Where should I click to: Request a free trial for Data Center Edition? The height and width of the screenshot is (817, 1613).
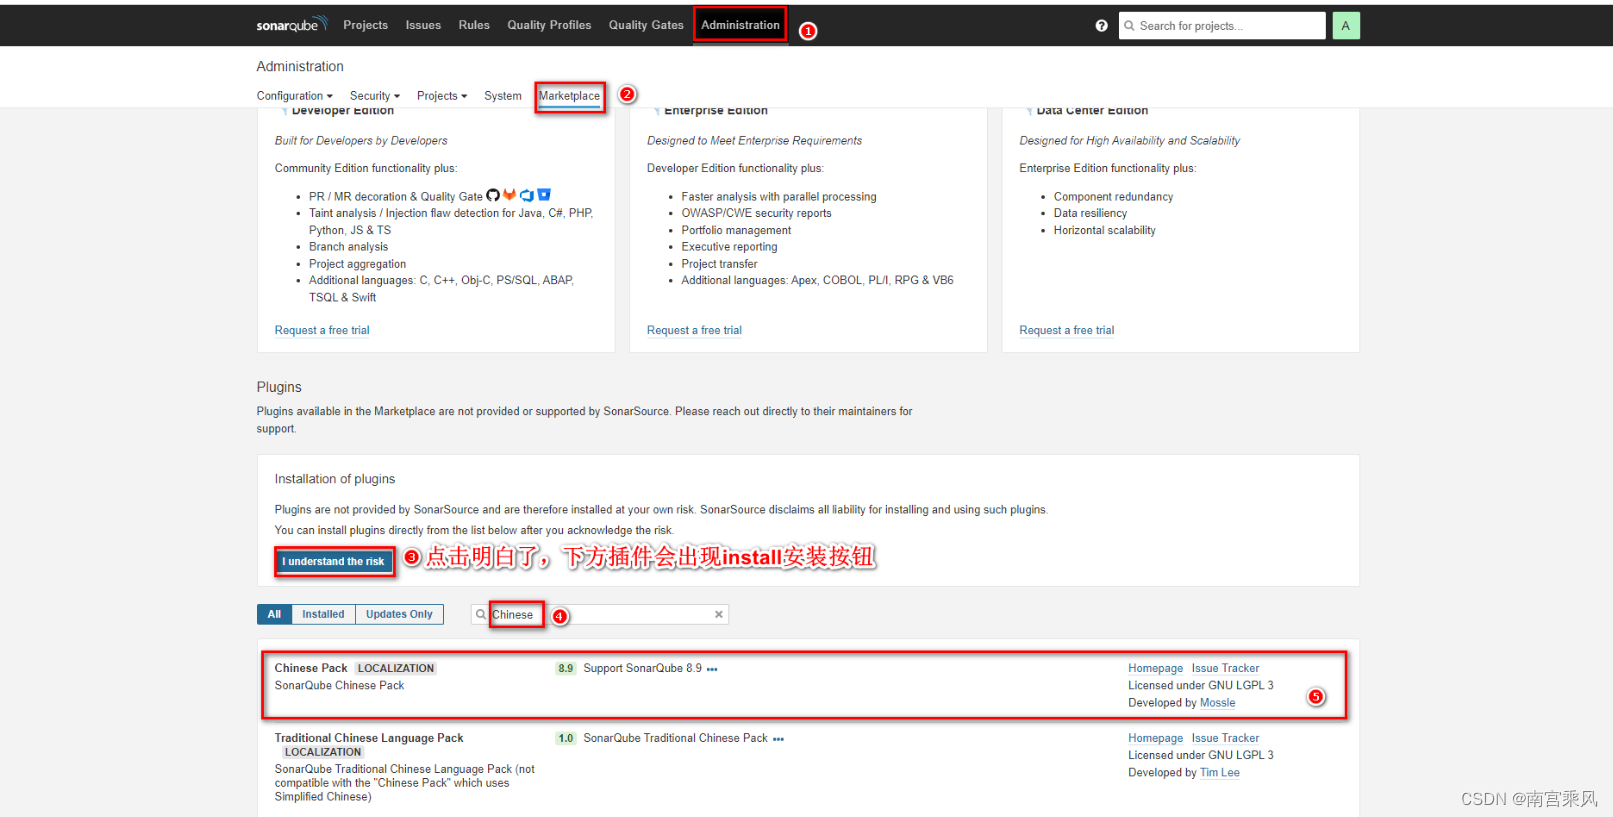click(1066, 331)
